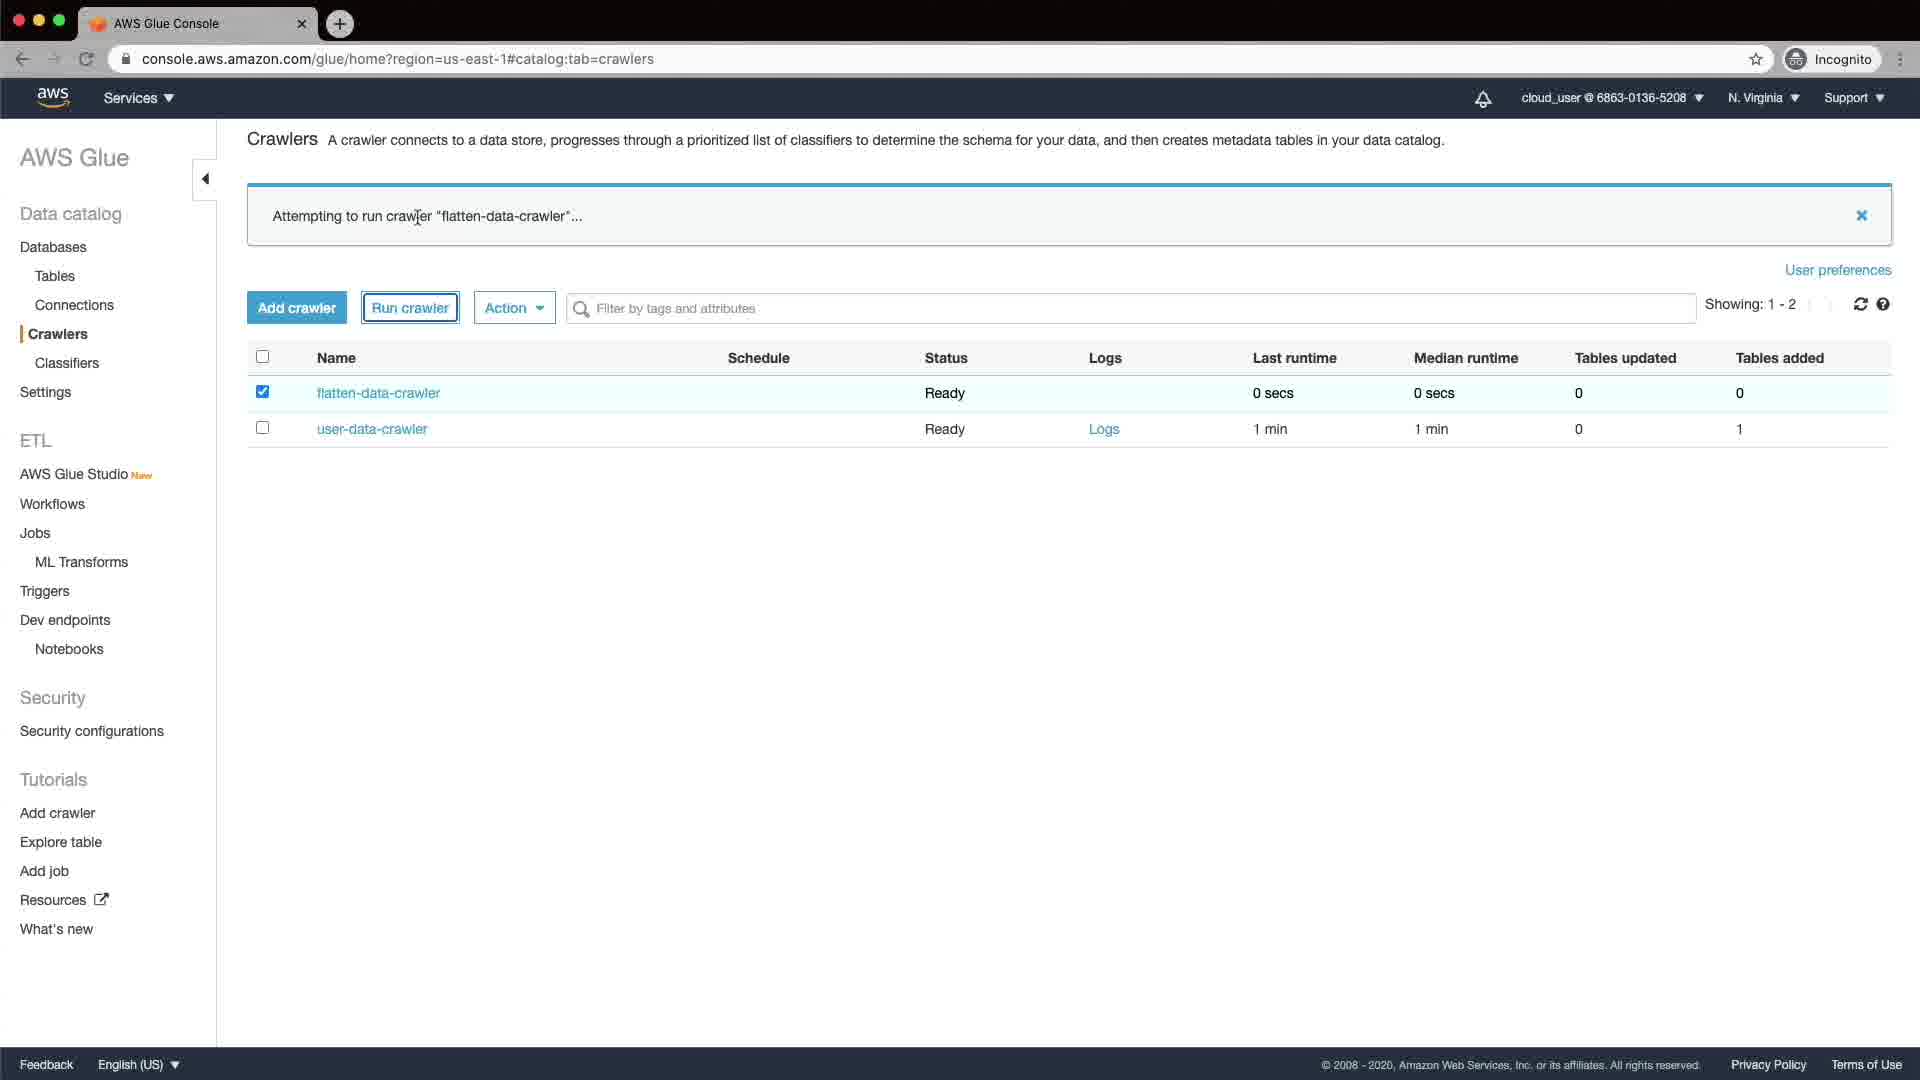Refresh the crawlers list
The height and width of the screenshot is (1080, 1920).
point(1860,304)
